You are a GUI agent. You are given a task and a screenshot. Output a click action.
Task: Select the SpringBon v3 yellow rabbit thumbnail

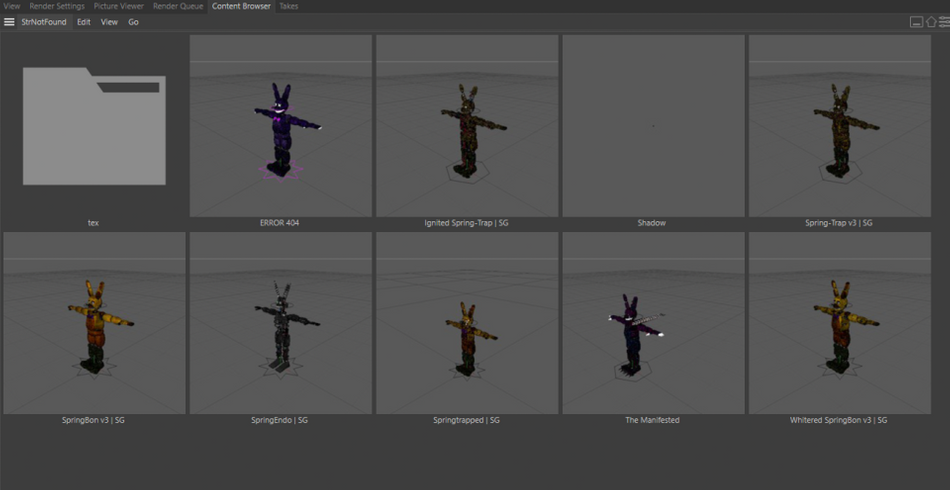point(95,323)
